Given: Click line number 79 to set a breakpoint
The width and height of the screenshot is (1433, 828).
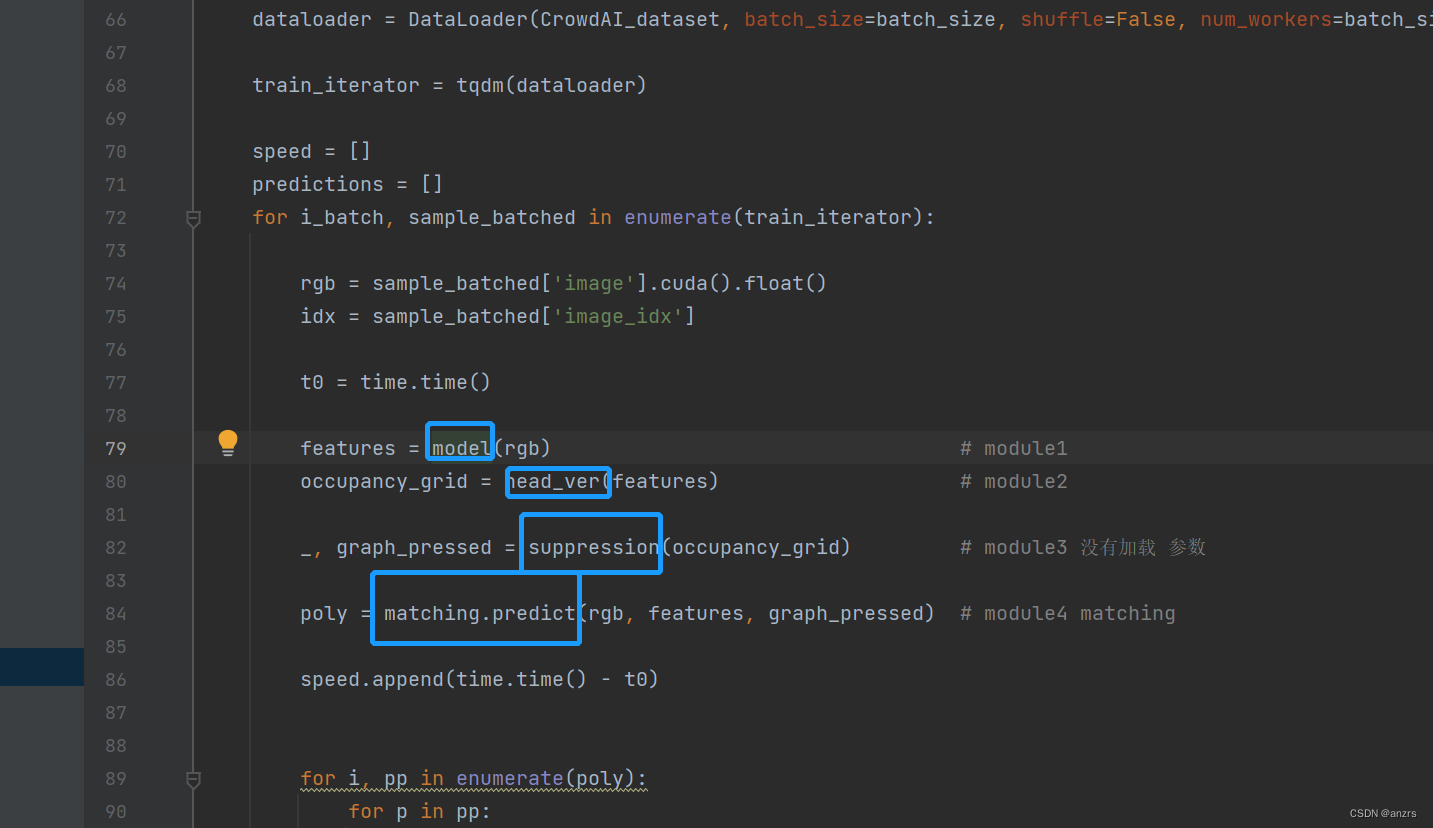Looking at the screenshot, I should (x=115, y=448).
